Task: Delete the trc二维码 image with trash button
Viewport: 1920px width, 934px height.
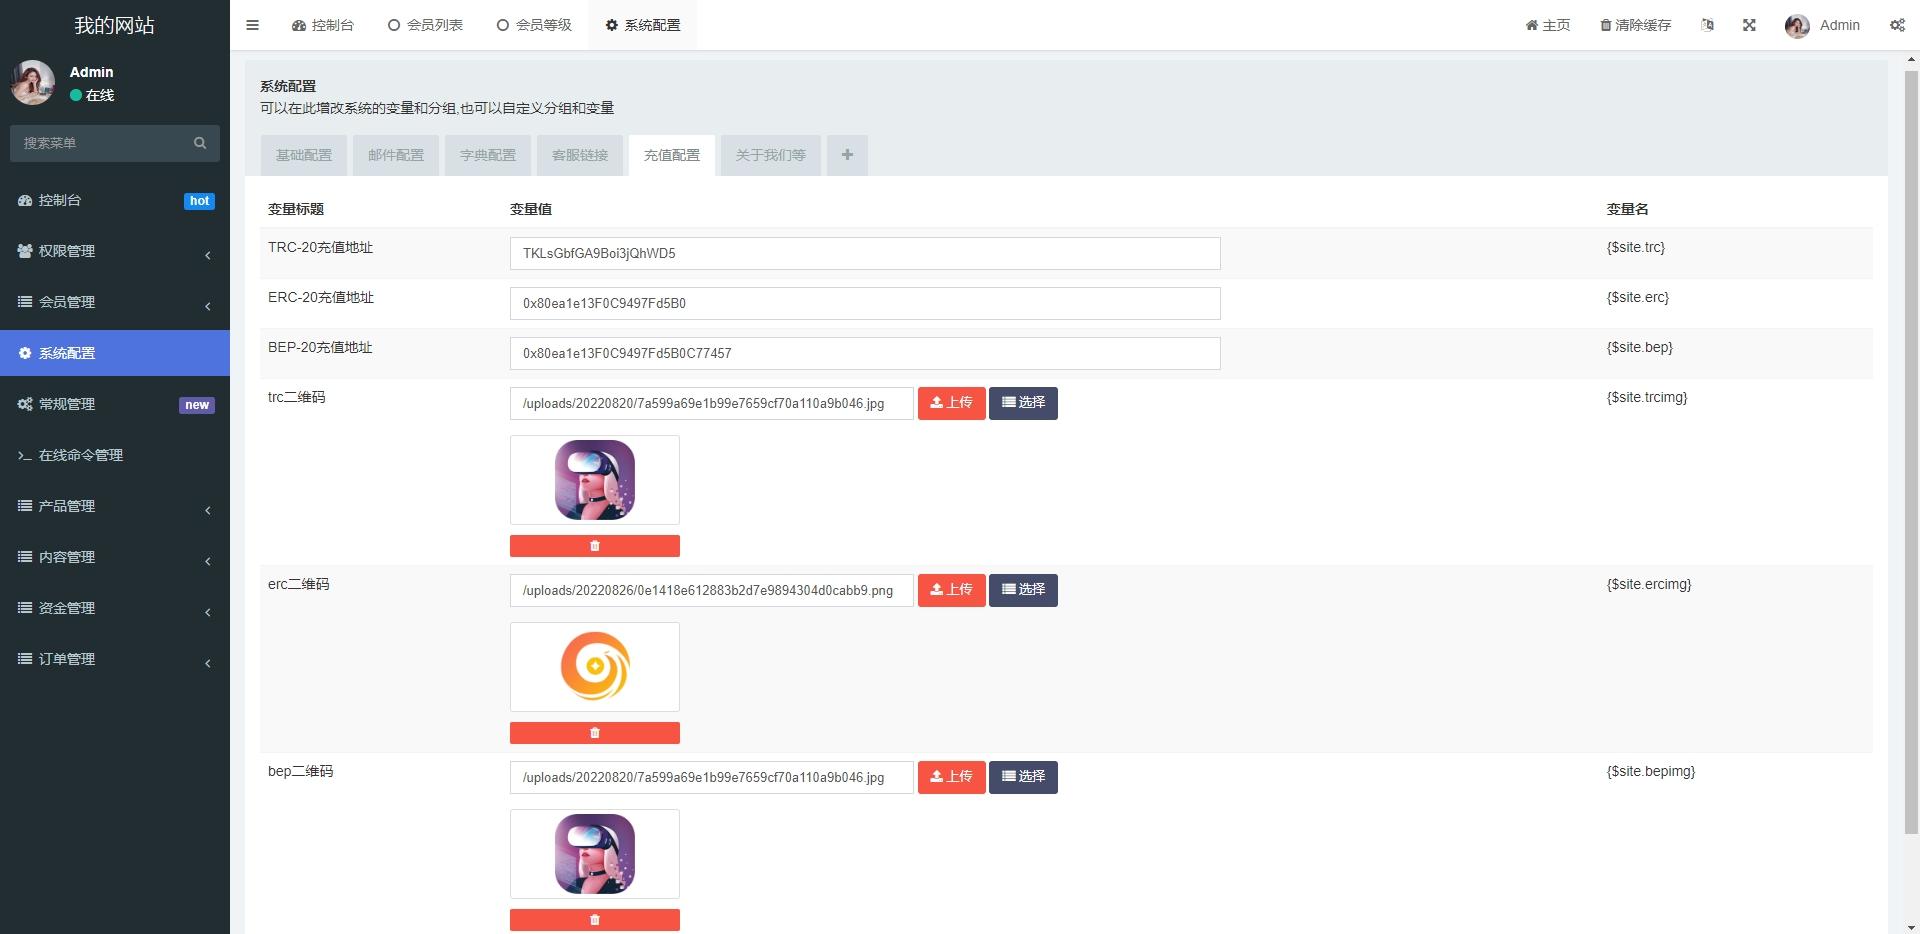Action: 595,546
